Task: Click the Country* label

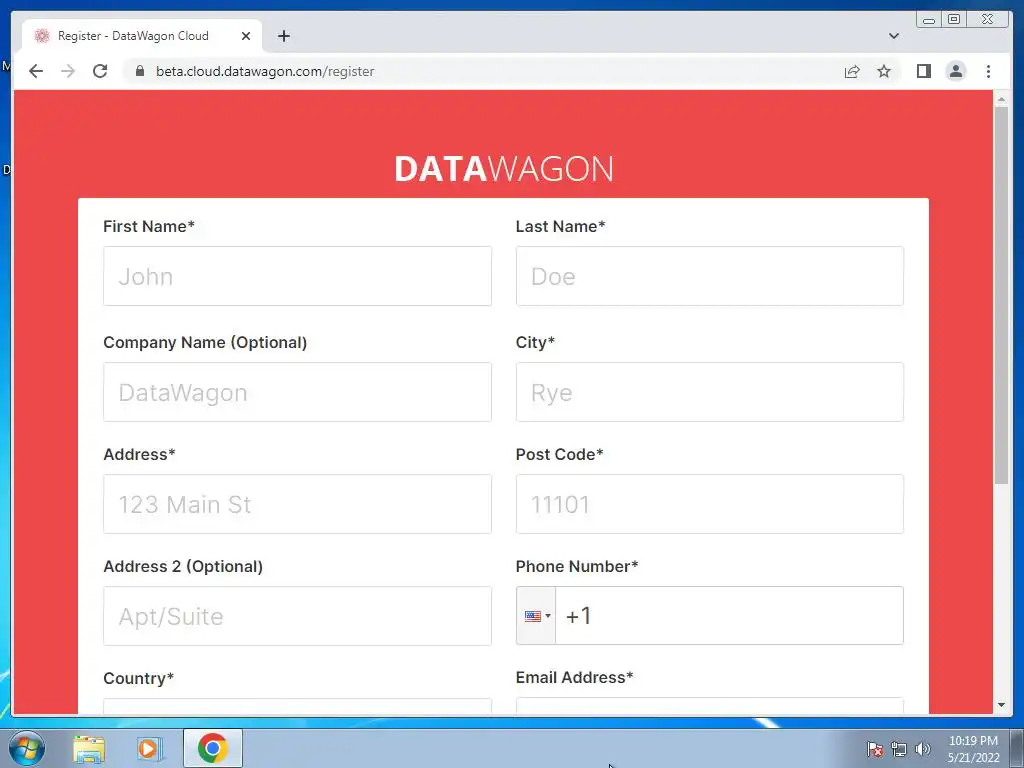Action: (138, 679)
